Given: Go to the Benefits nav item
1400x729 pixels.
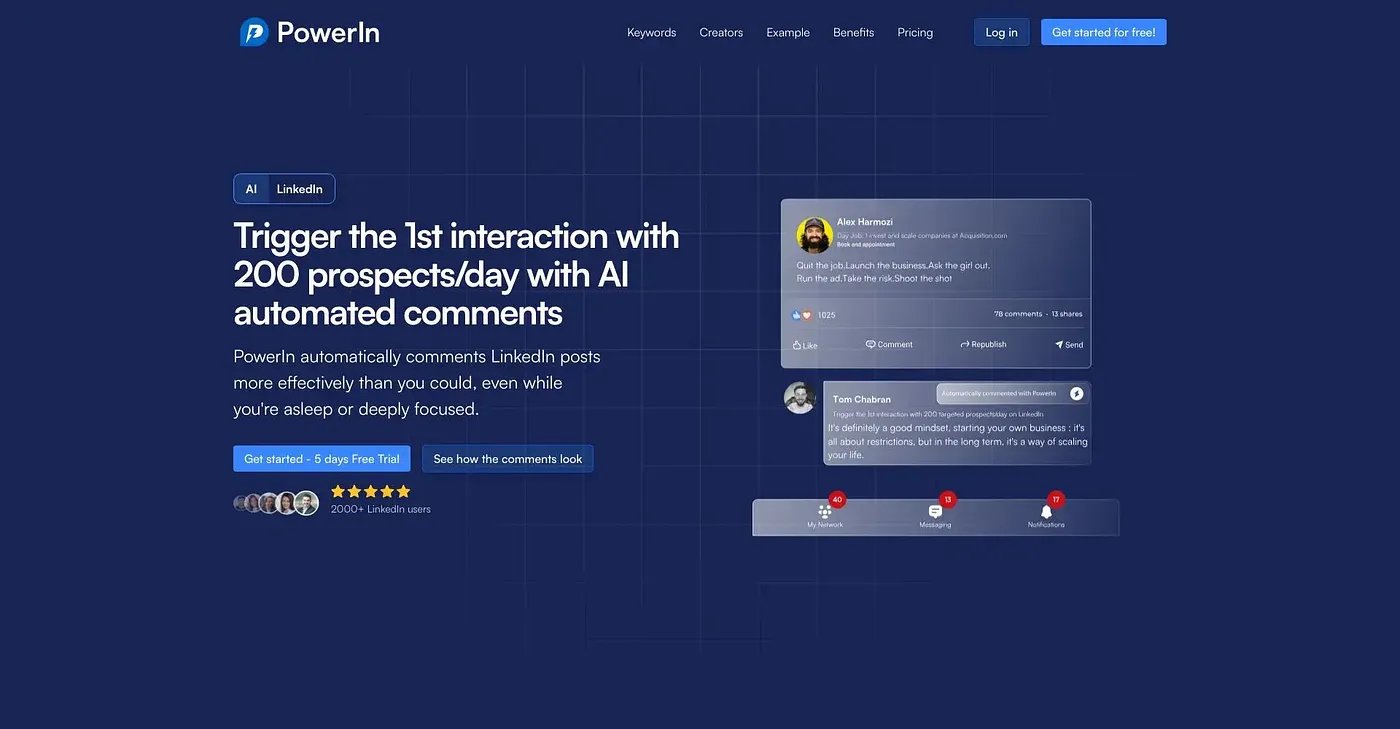Looking at the screenshot, I should tap(854, 32).
